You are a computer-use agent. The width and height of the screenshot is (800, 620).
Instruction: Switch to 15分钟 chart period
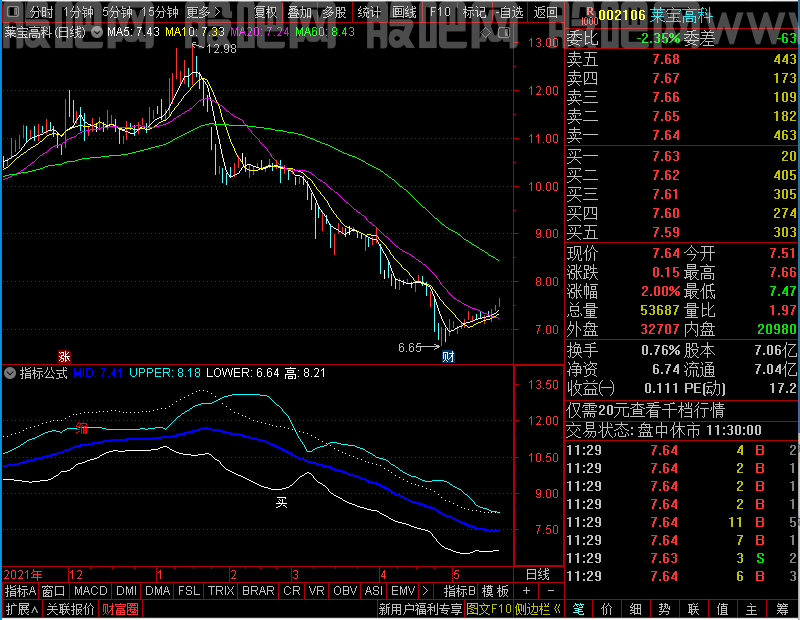coord(160,12)
